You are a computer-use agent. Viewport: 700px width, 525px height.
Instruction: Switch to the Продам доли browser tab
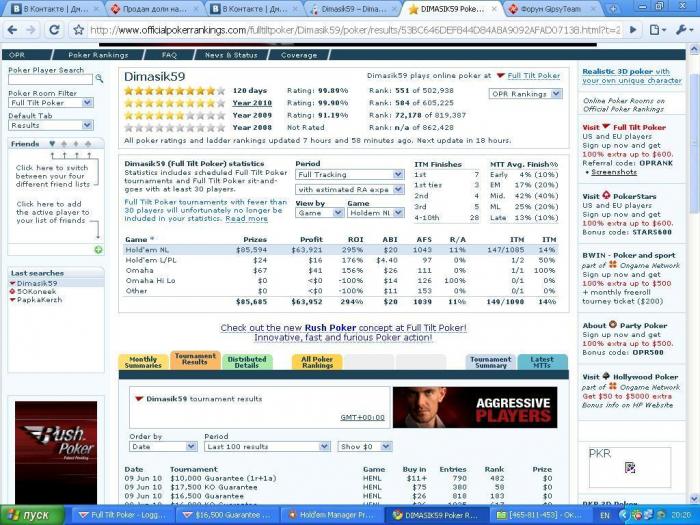click(x=154, y=9)
